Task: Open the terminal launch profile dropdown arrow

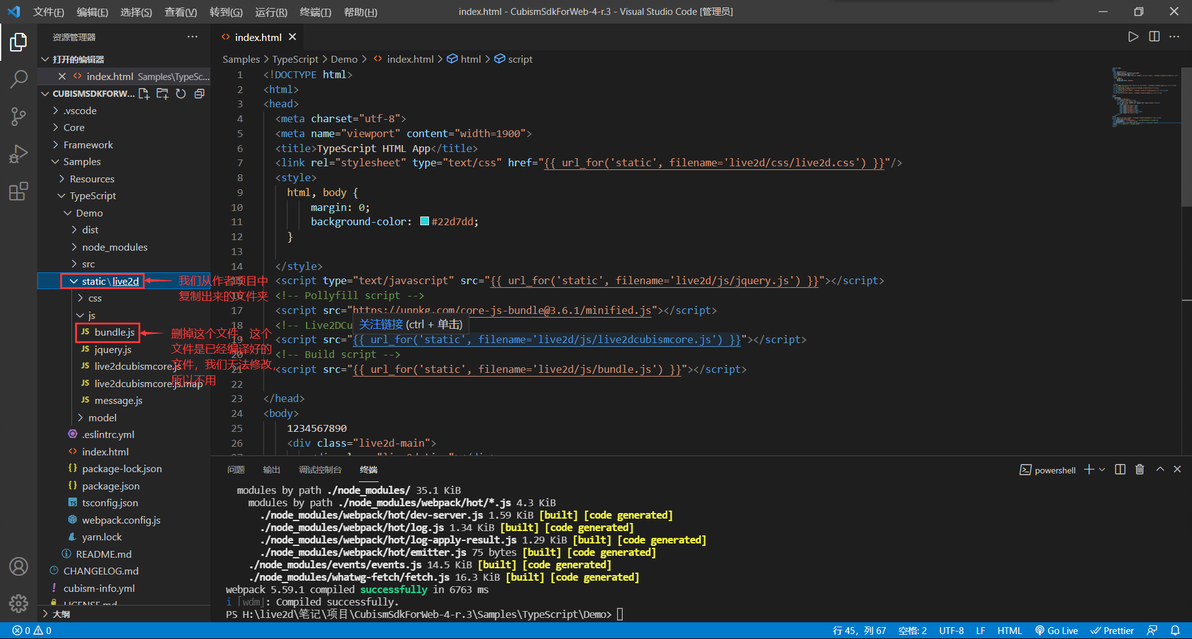Action: click(1102, 470)
